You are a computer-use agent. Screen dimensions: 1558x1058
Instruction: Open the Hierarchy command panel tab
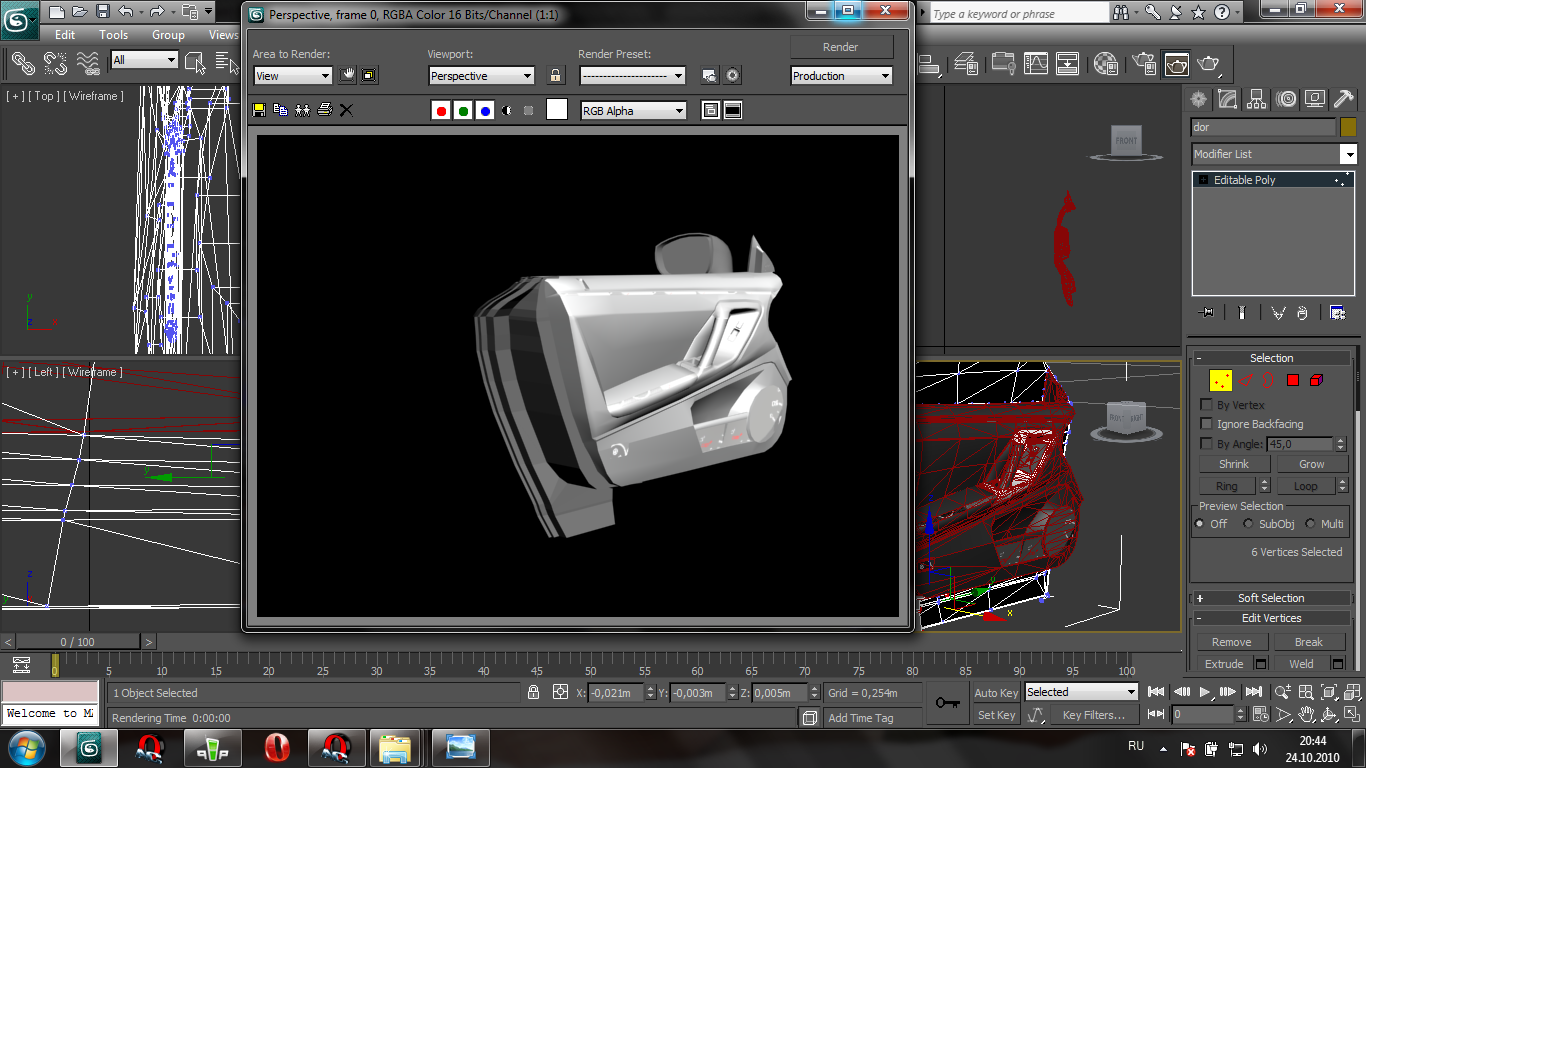point(1257,99)
